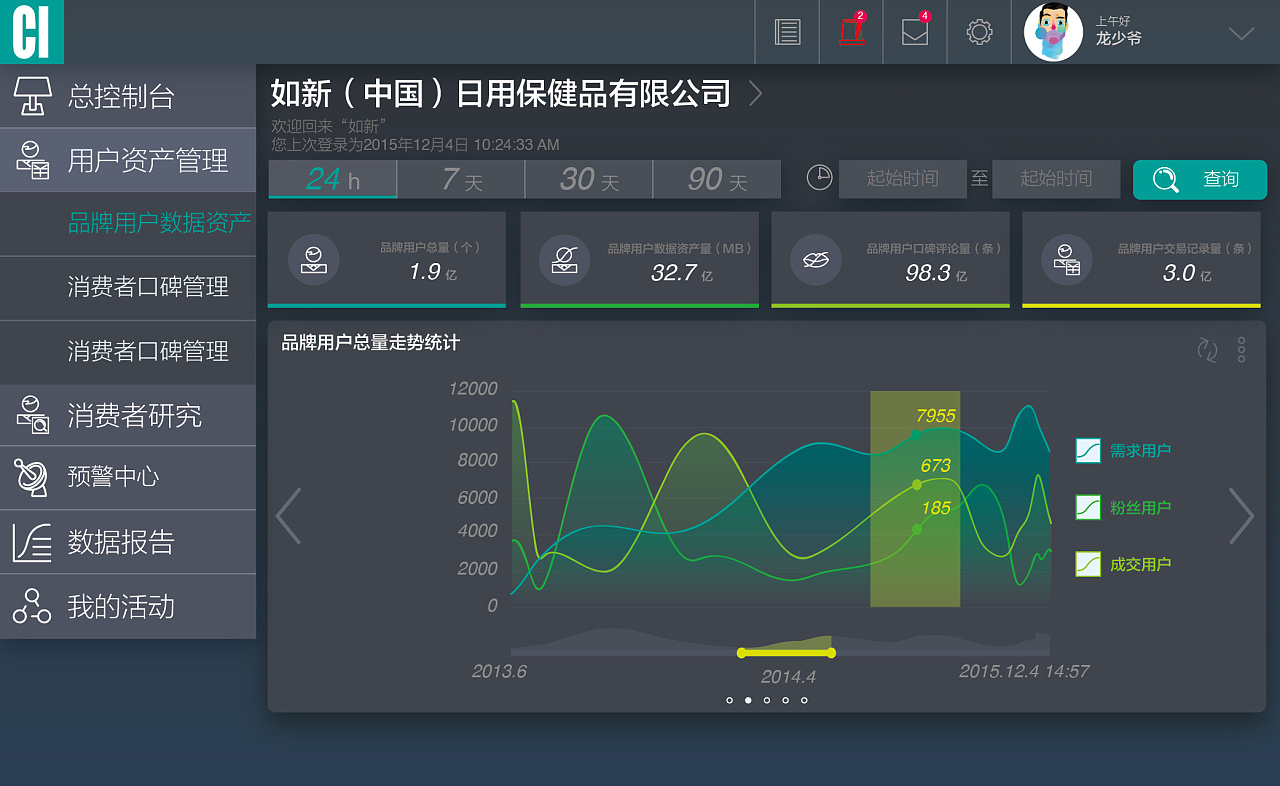The image size is (1280, 786).
Task: Click the yellow range slider bar
Action: pos(786,653)
